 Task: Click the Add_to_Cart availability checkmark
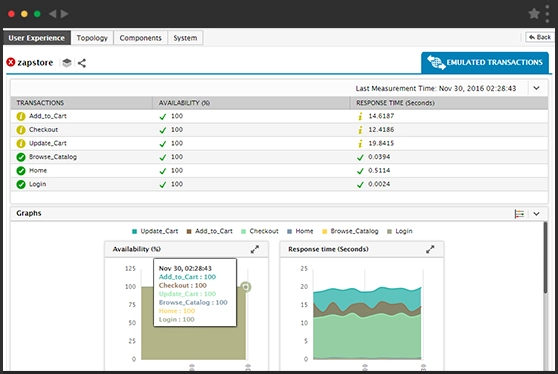[163, 117]
